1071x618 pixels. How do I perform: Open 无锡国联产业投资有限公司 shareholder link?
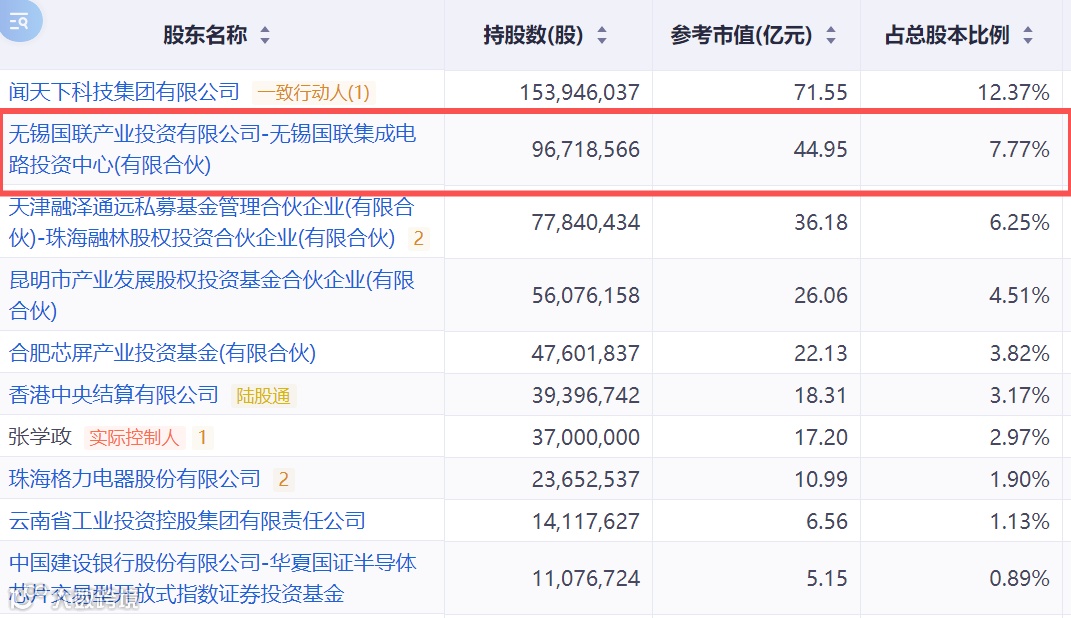212,149
